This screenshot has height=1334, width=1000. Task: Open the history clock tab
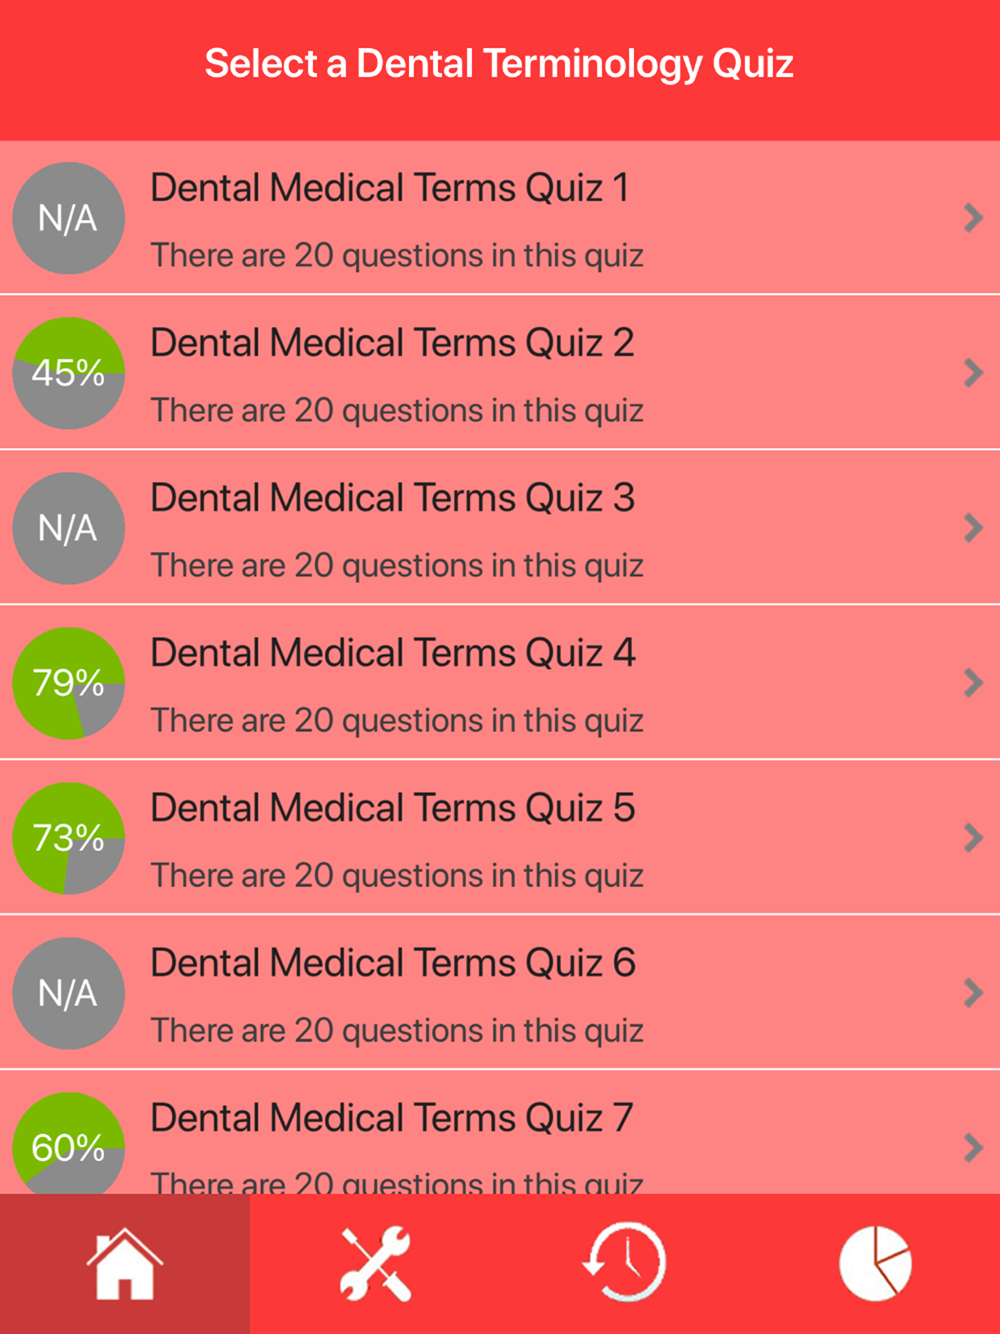click(x=625, y=1264)
